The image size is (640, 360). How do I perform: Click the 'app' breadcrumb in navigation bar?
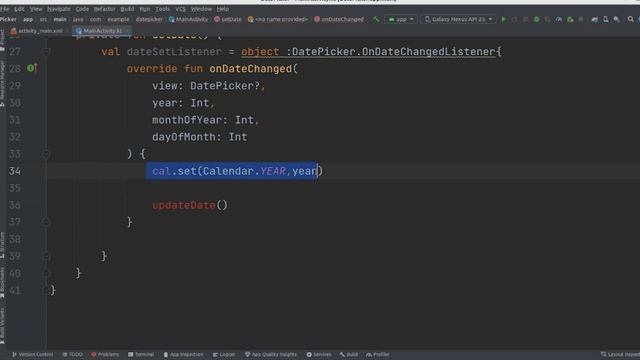coord(28,19)
